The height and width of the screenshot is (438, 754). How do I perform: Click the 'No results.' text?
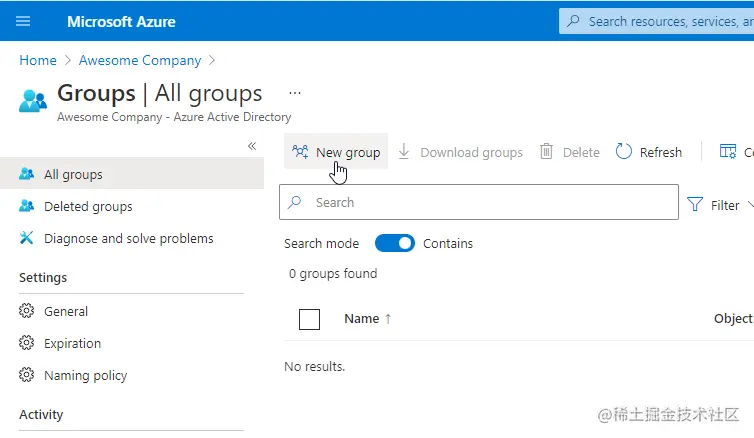[314, 366]
